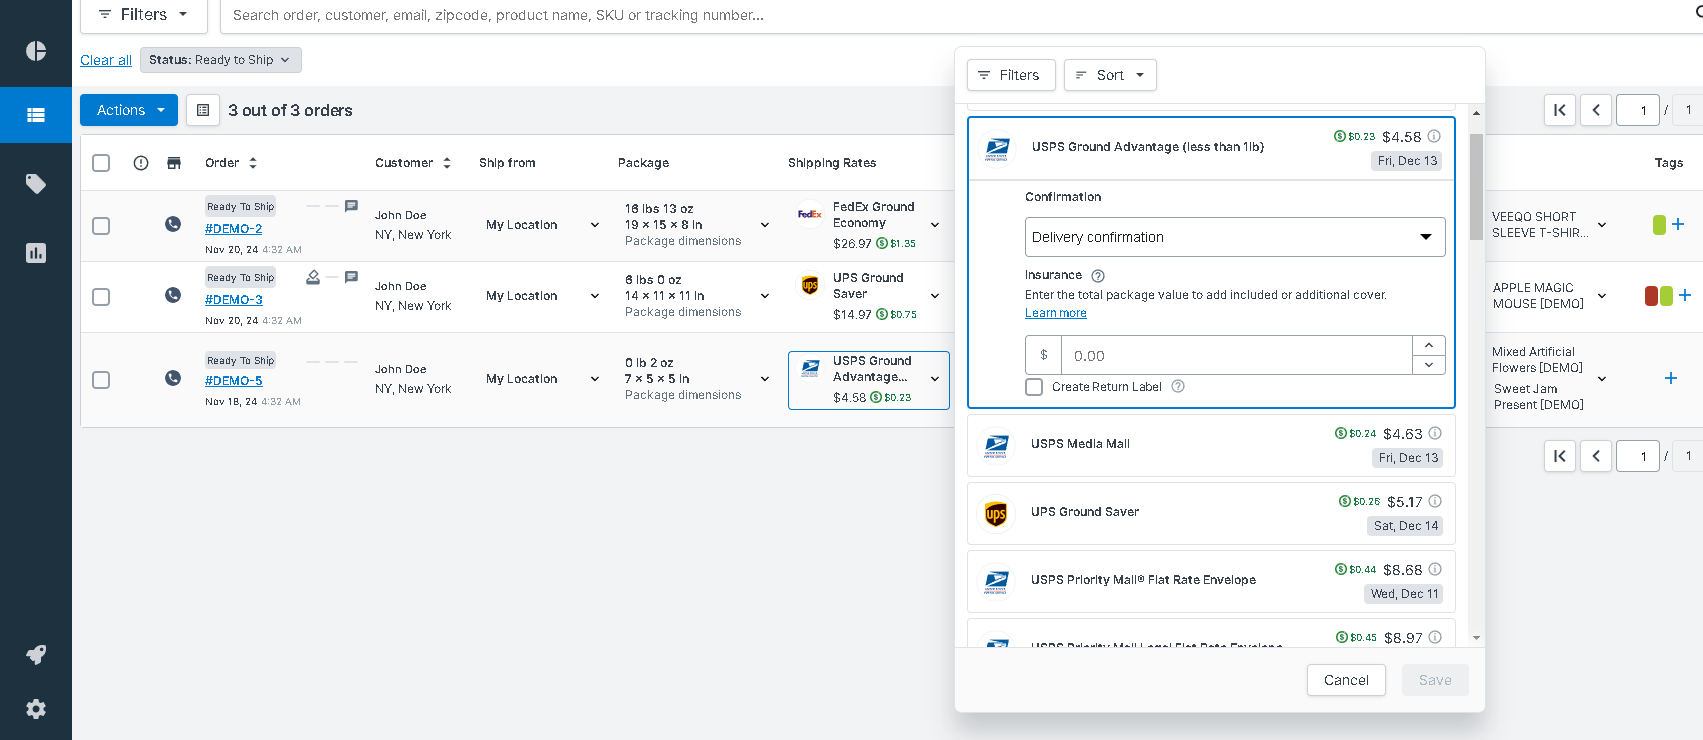Open the orders list sidebar icon

pyautogui.click(x=36, y=115)
